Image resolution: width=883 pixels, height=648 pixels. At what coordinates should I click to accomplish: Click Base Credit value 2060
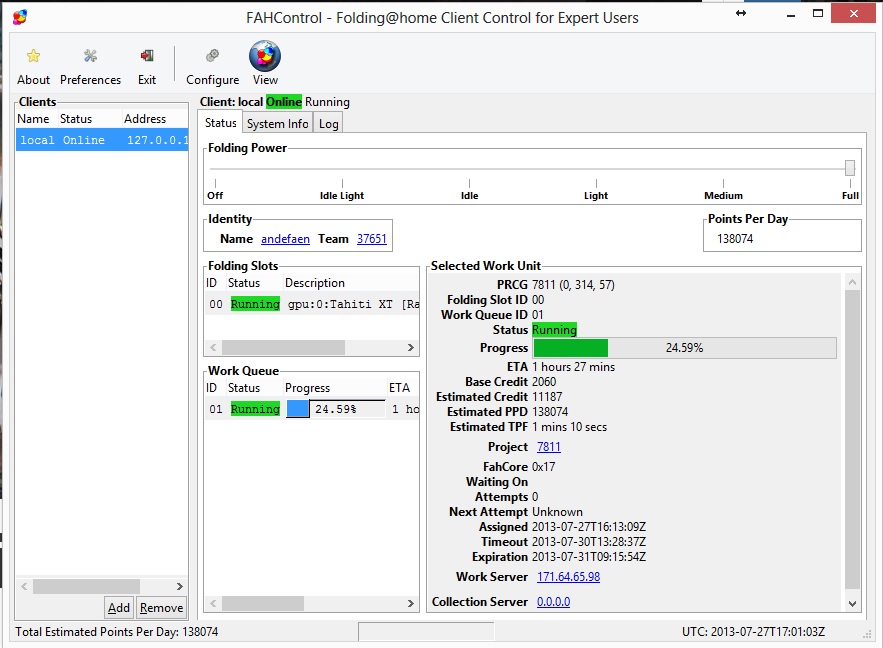[x=544, y=382]
